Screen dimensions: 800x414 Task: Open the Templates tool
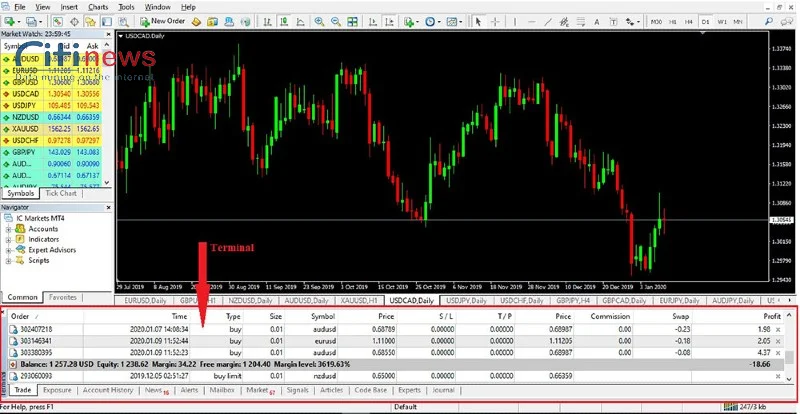click(x=452, y=21)
